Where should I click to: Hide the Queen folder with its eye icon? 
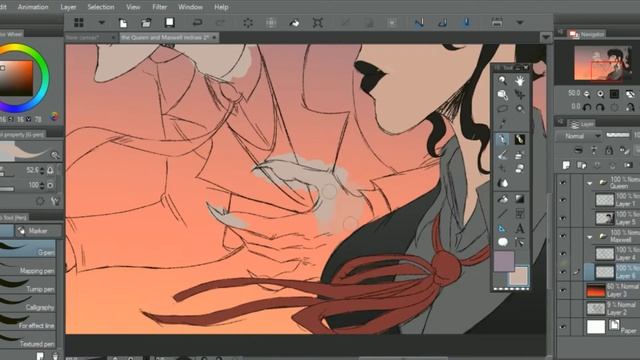click(x=563, y=183)
